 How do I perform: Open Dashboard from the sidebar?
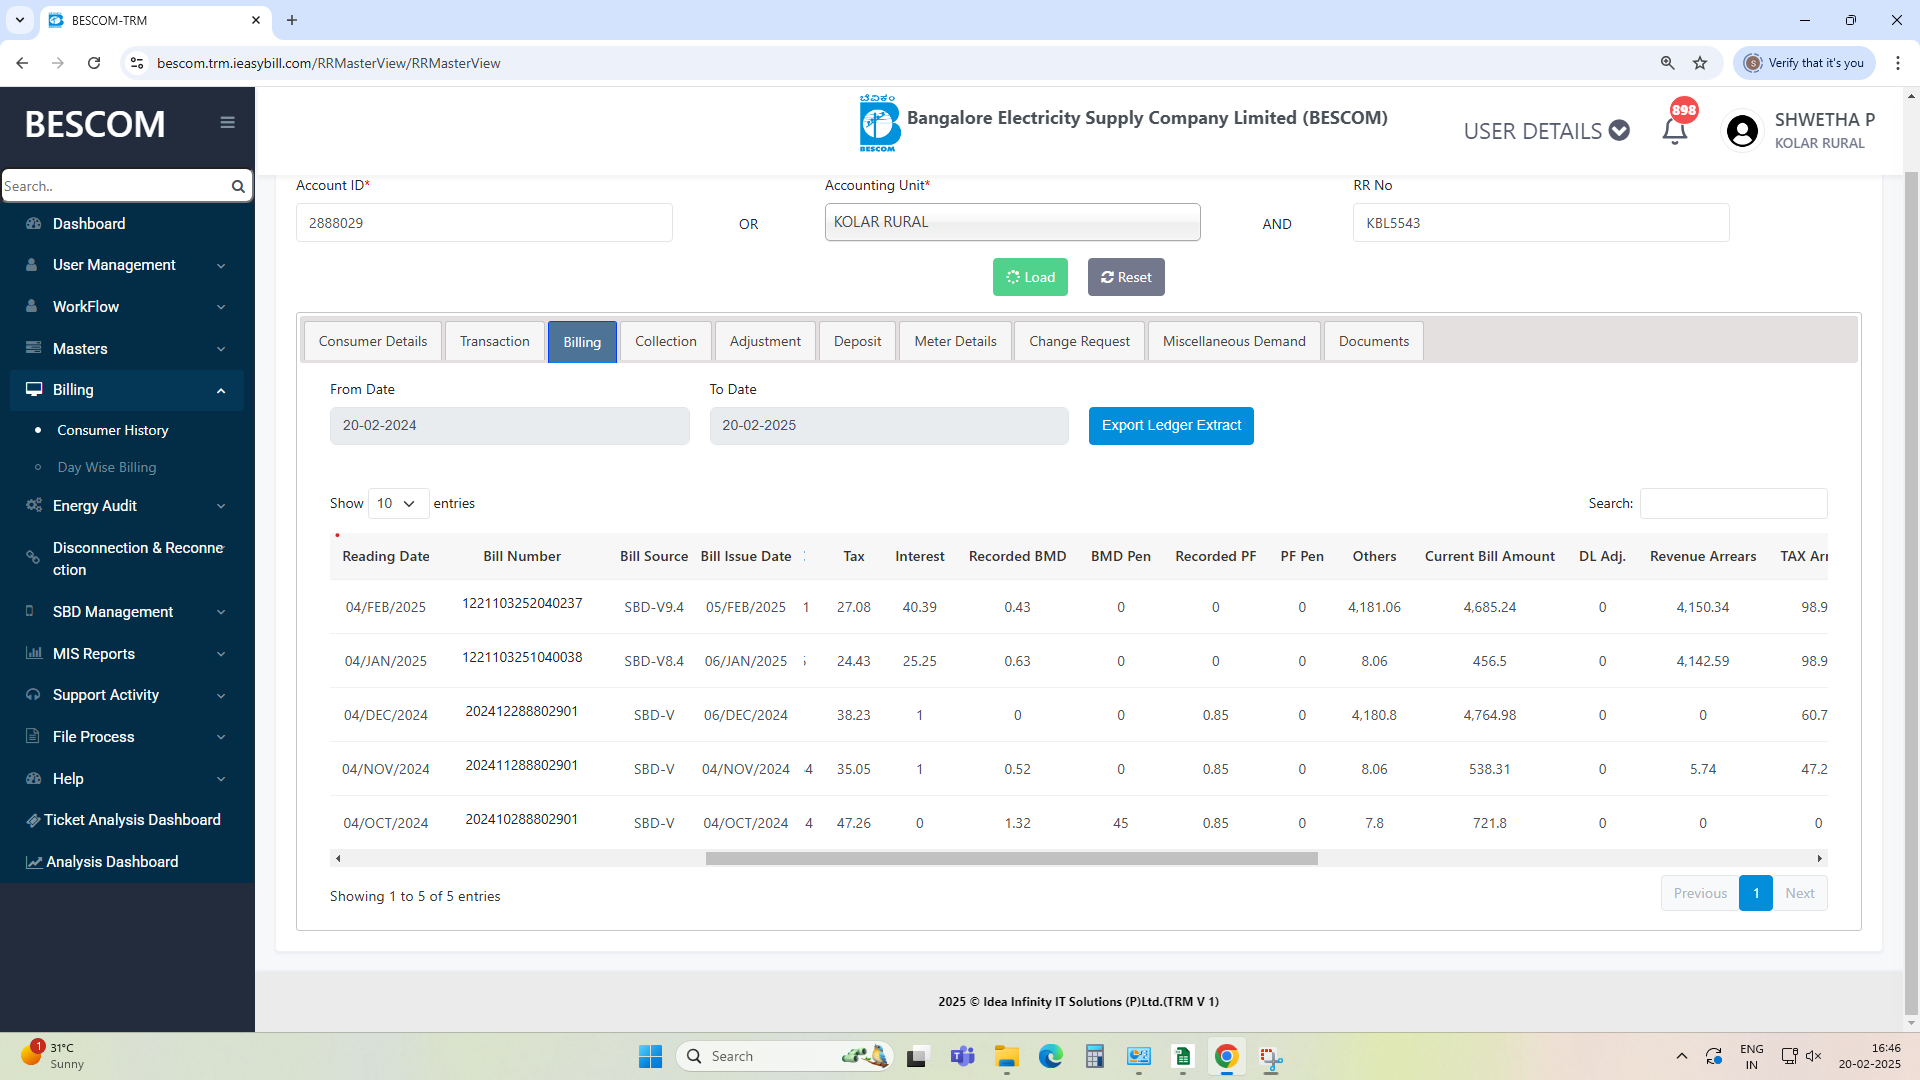(89, 224)
